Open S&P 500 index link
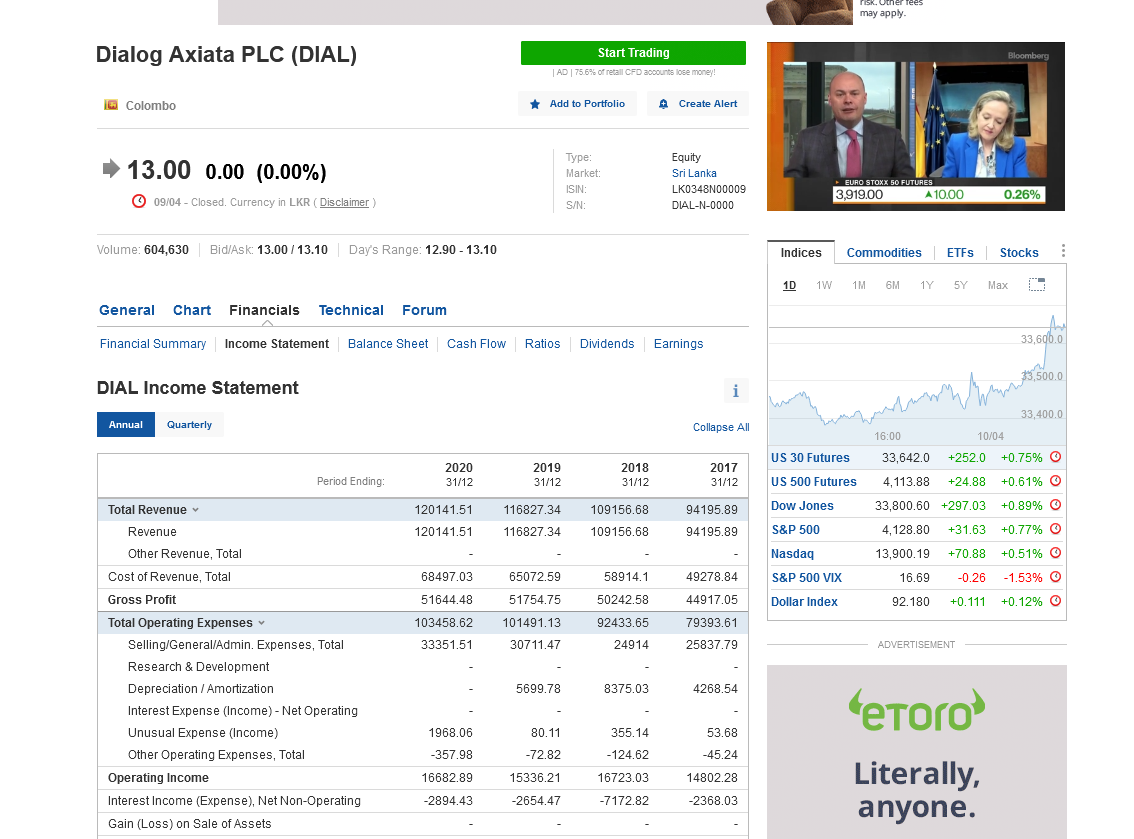This screenshot has width=1134, height=839. coord(796,529)
